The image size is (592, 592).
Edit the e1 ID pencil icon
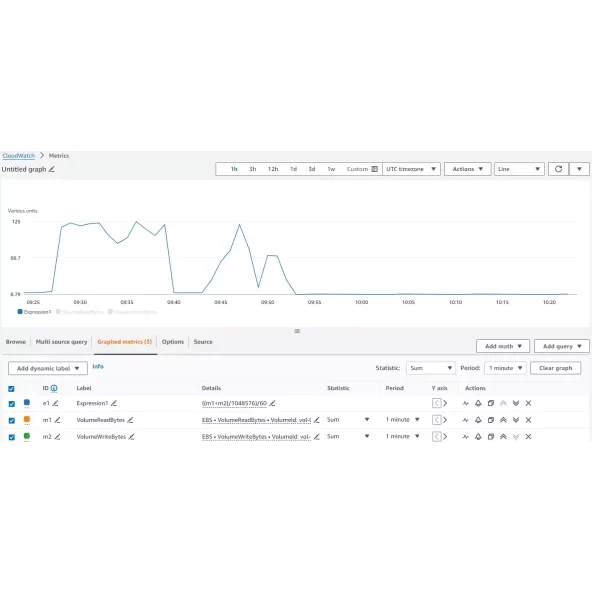pos(55,403)
